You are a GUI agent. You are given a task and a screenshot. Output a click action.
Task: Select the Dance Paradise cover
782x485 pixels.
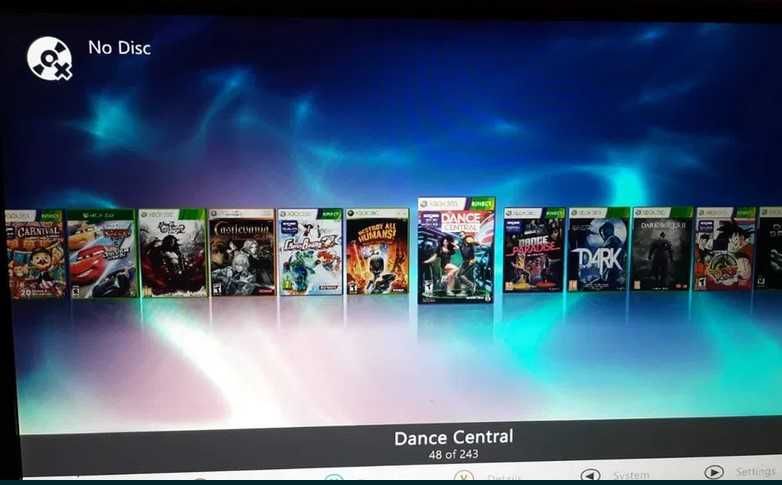(534, 249)
